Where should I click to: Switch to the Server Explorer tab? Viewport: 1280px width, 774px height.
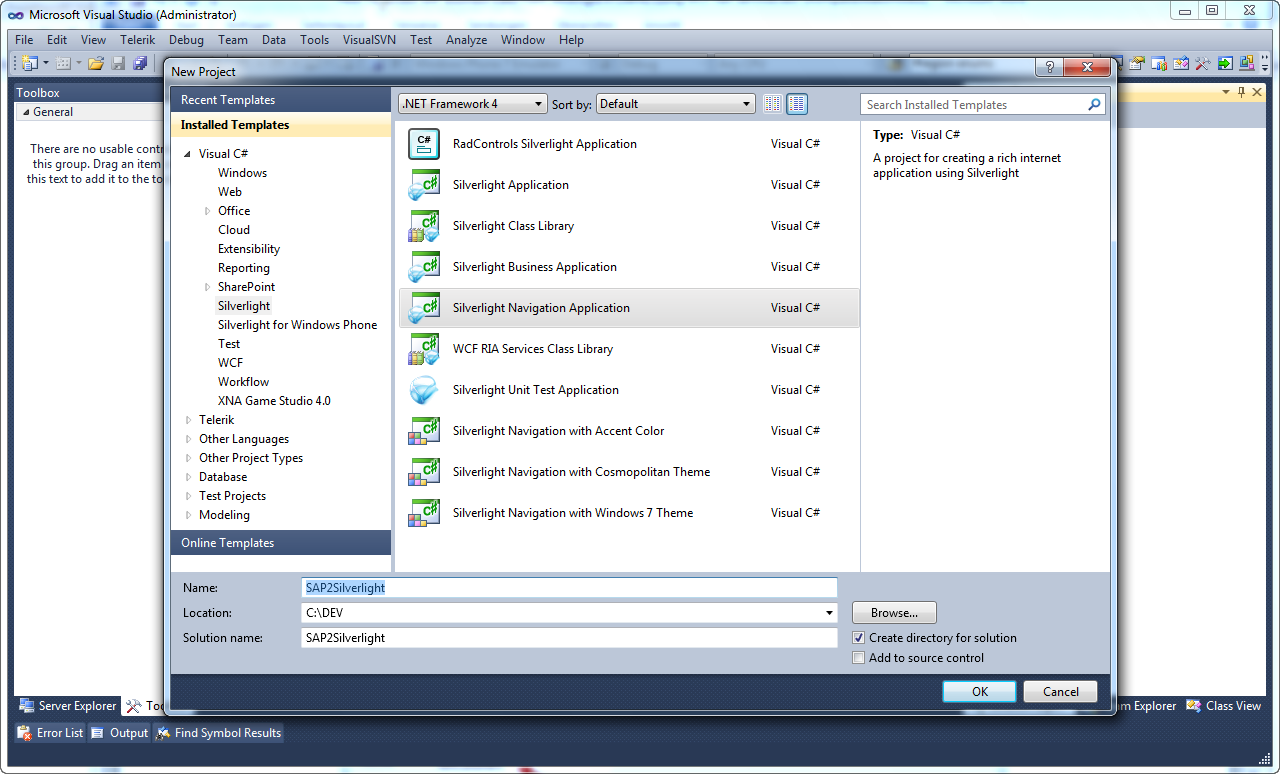(x=67, y=706)
